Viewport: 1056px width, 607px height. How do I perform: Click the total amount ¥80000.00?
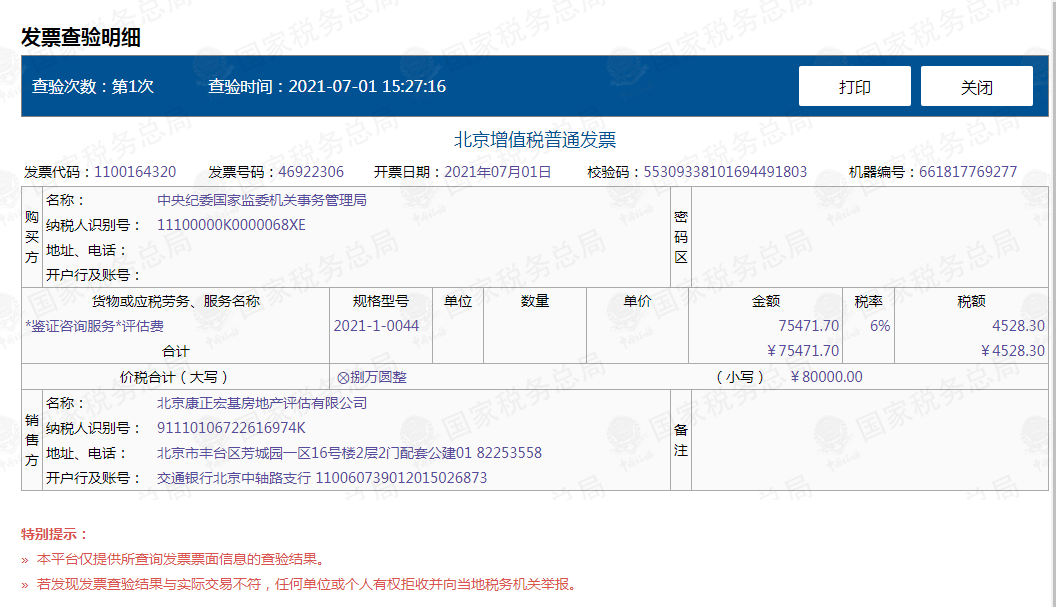point(826,377)
